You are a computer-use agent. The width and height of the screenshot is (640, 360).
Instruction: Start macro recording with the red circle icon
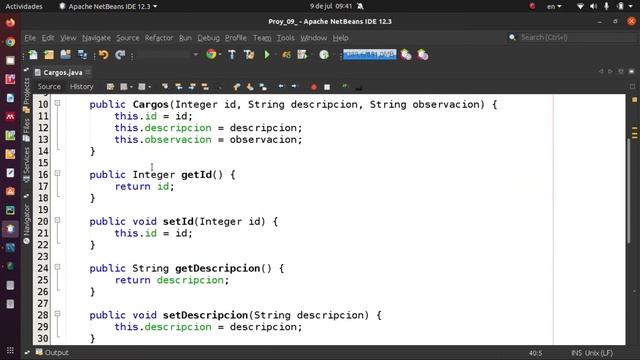coord(313,87)
